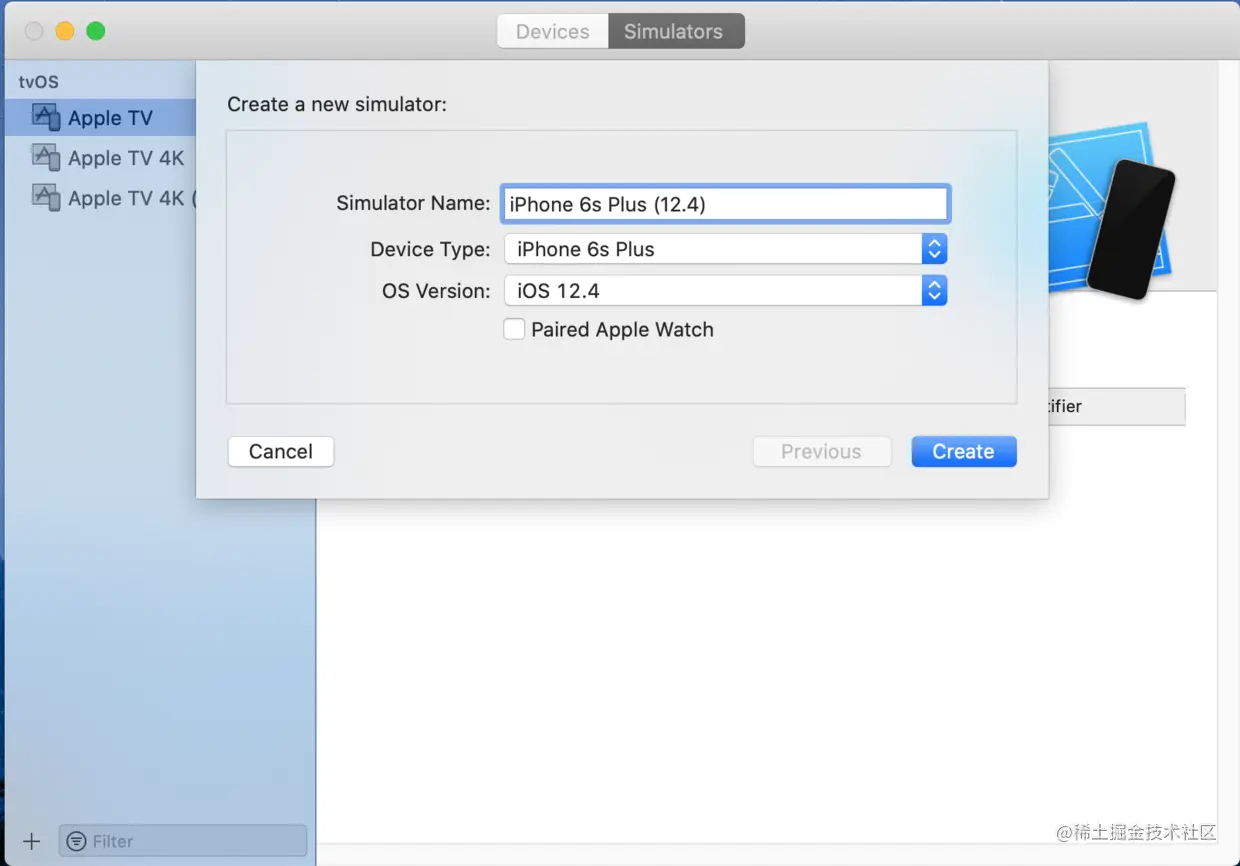This screenshot has height=866, width=1240.
Task: Click the Create button
Action: coord(964,451)
